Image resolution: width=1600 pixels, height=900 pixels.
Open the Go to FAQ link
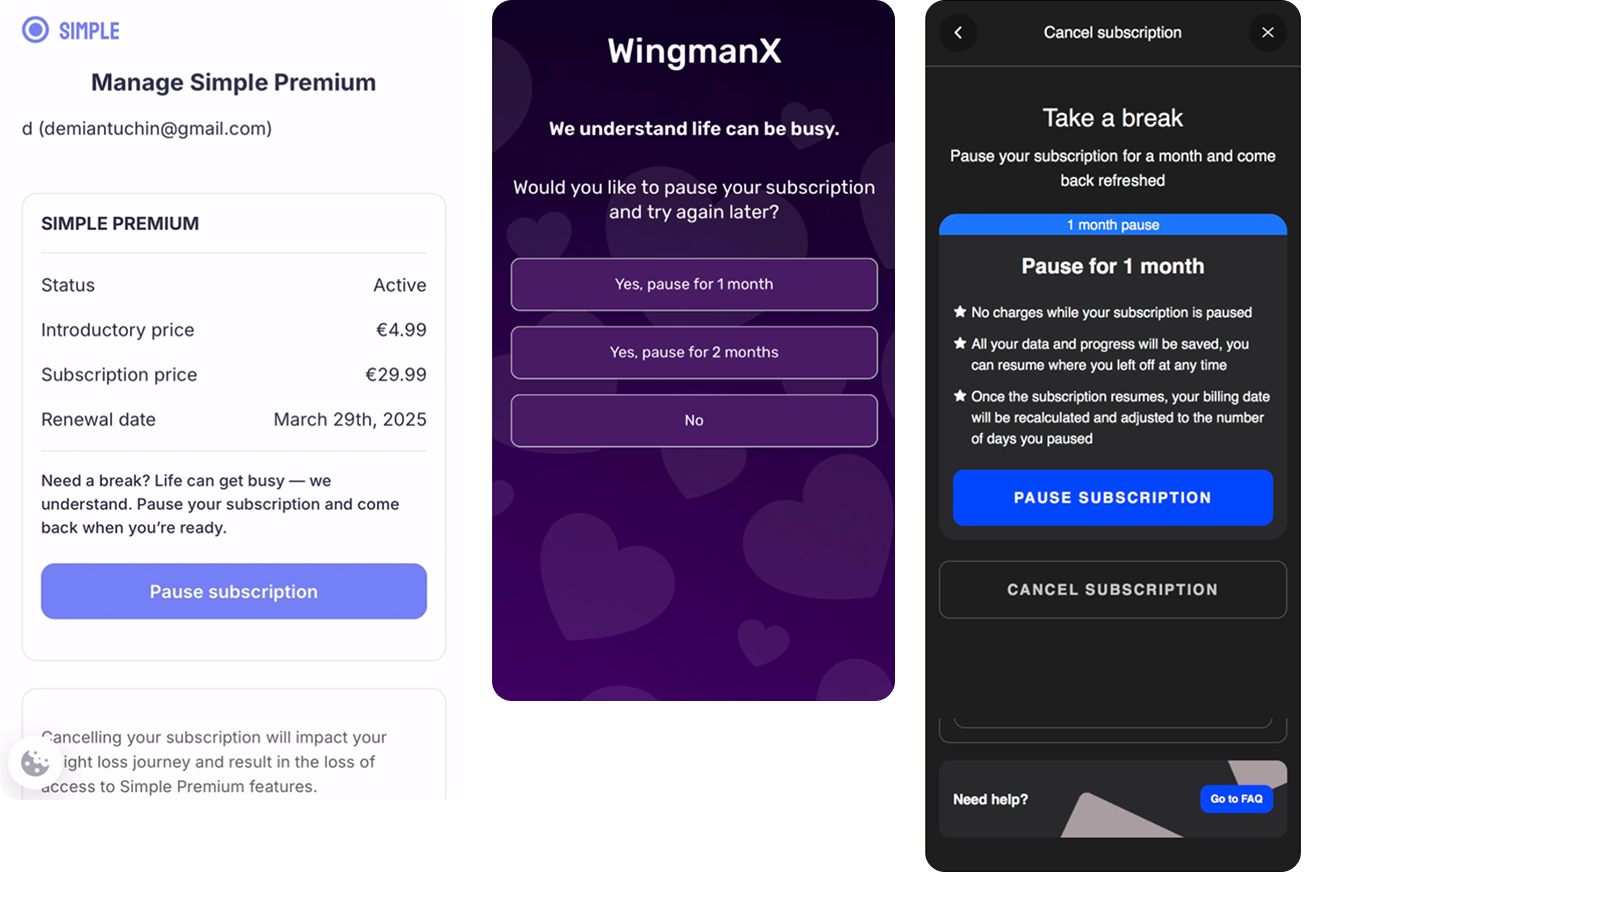point(1236,798)
